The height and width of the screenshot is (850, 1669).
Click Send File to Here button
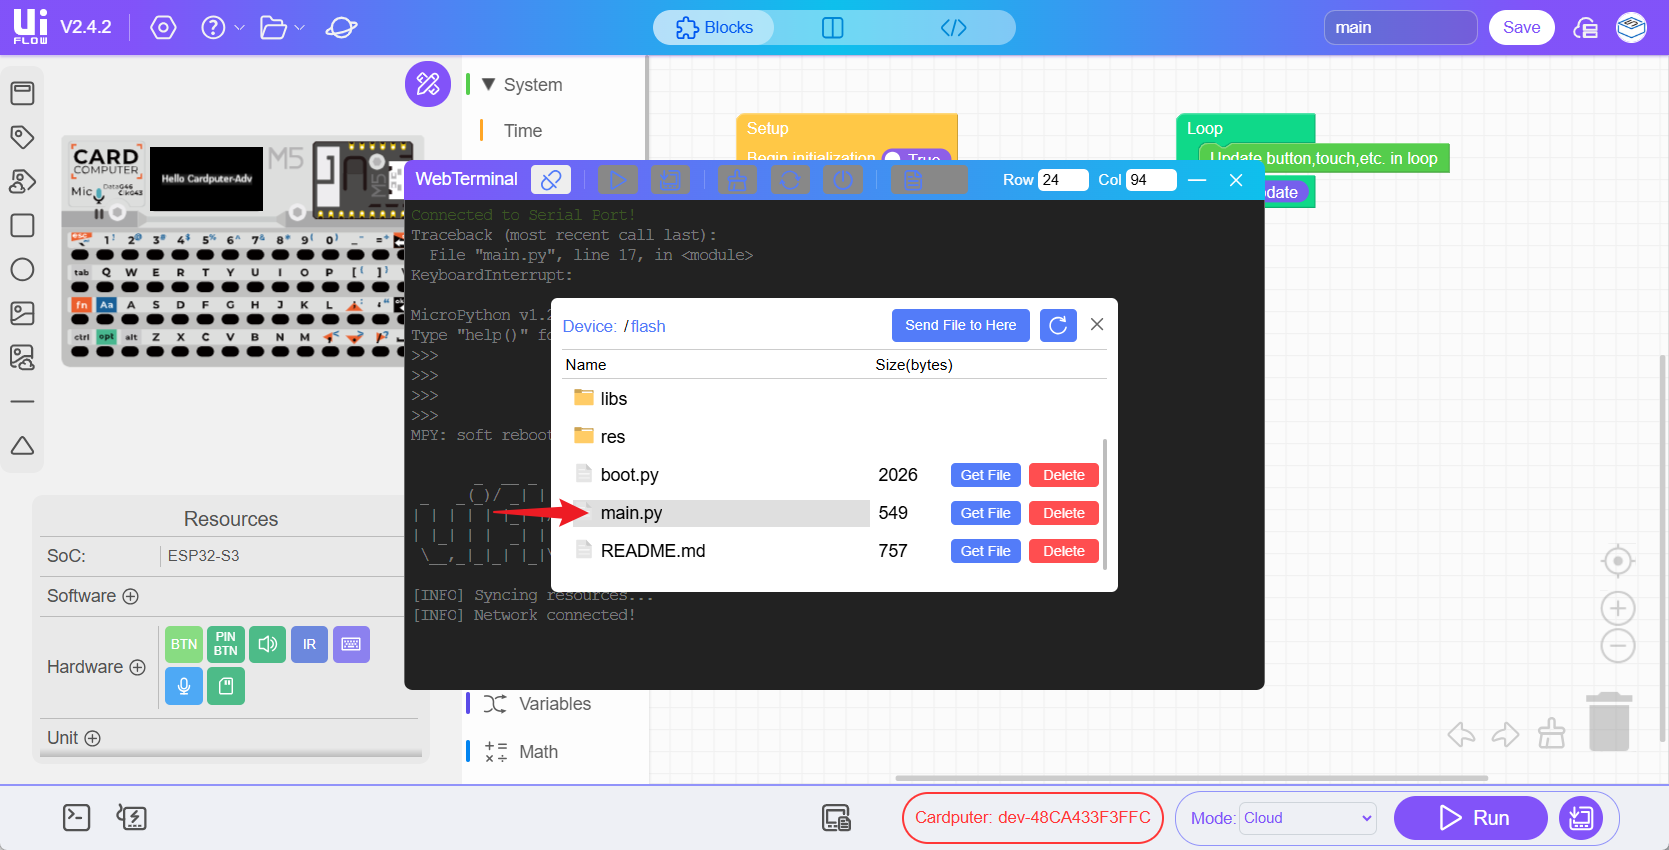point(960,325)
